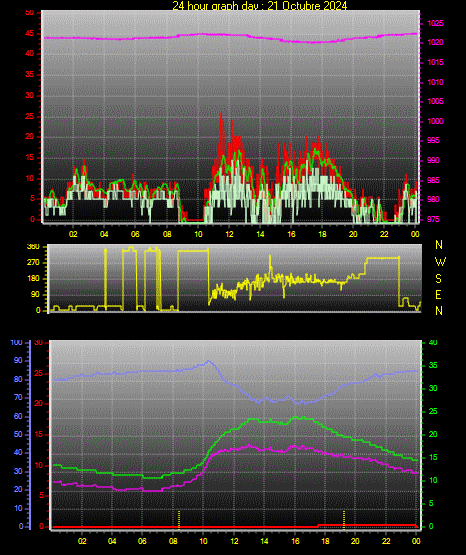Click the 1000 pressure axis label
The height and width of the screenshot is (555, 466).
[435, 121]
